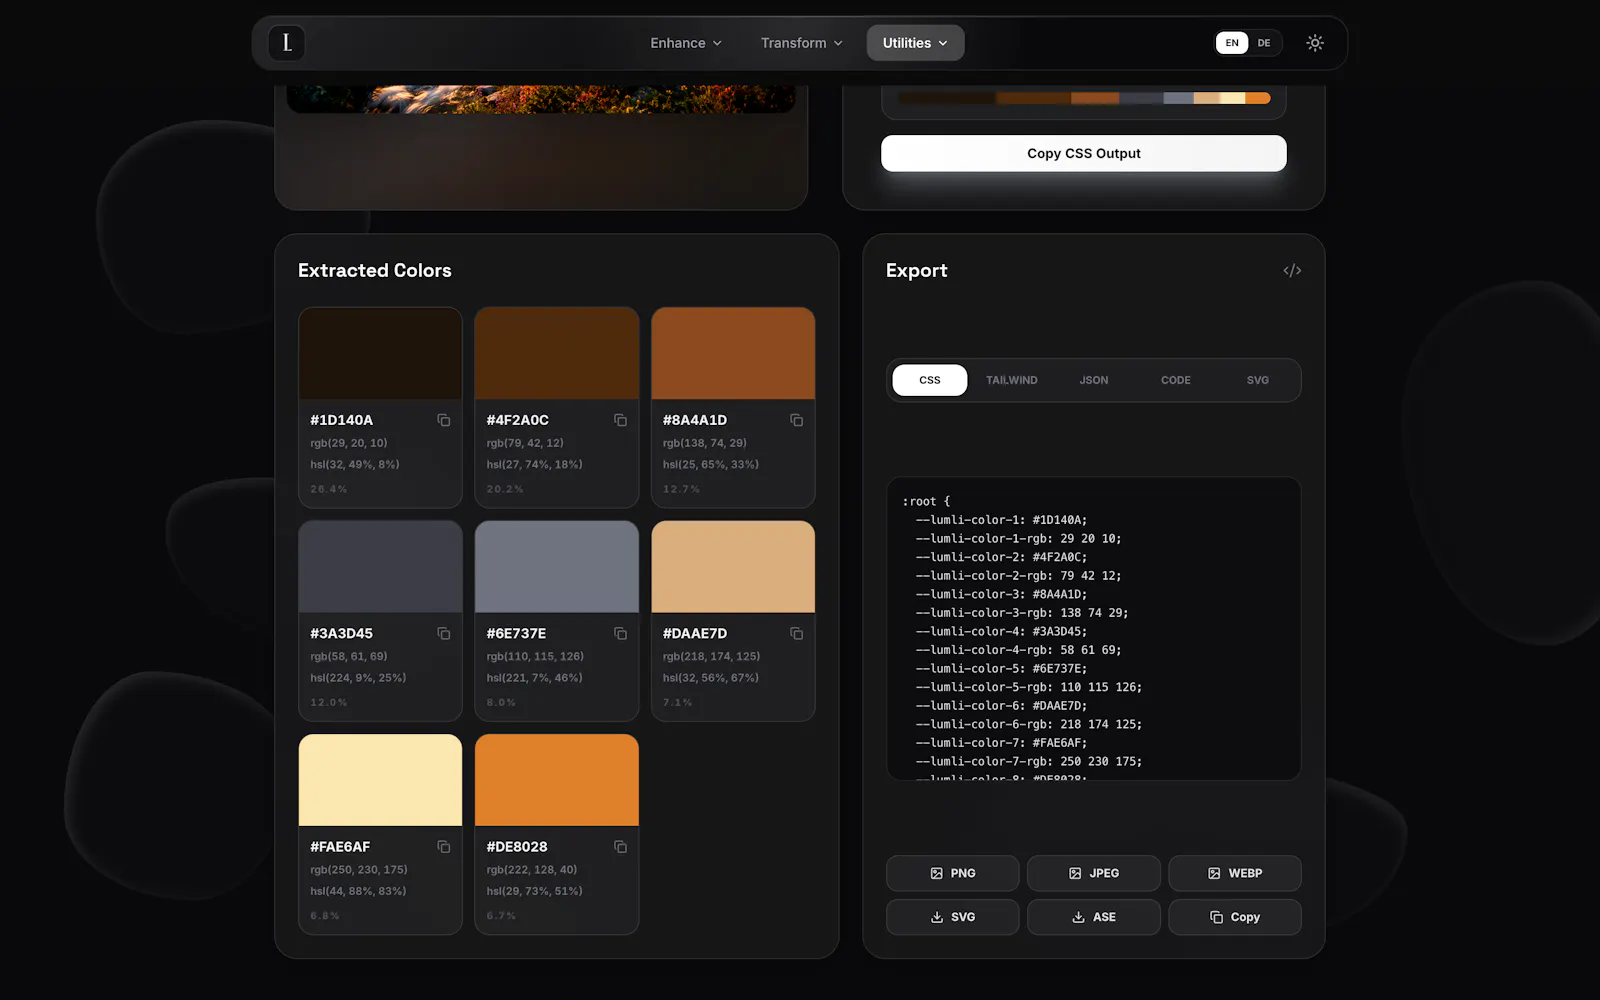The height and width of the screenshot is (1000, 1600).
Task: Copy the #6E737E color code
Action: click(620, 634)
